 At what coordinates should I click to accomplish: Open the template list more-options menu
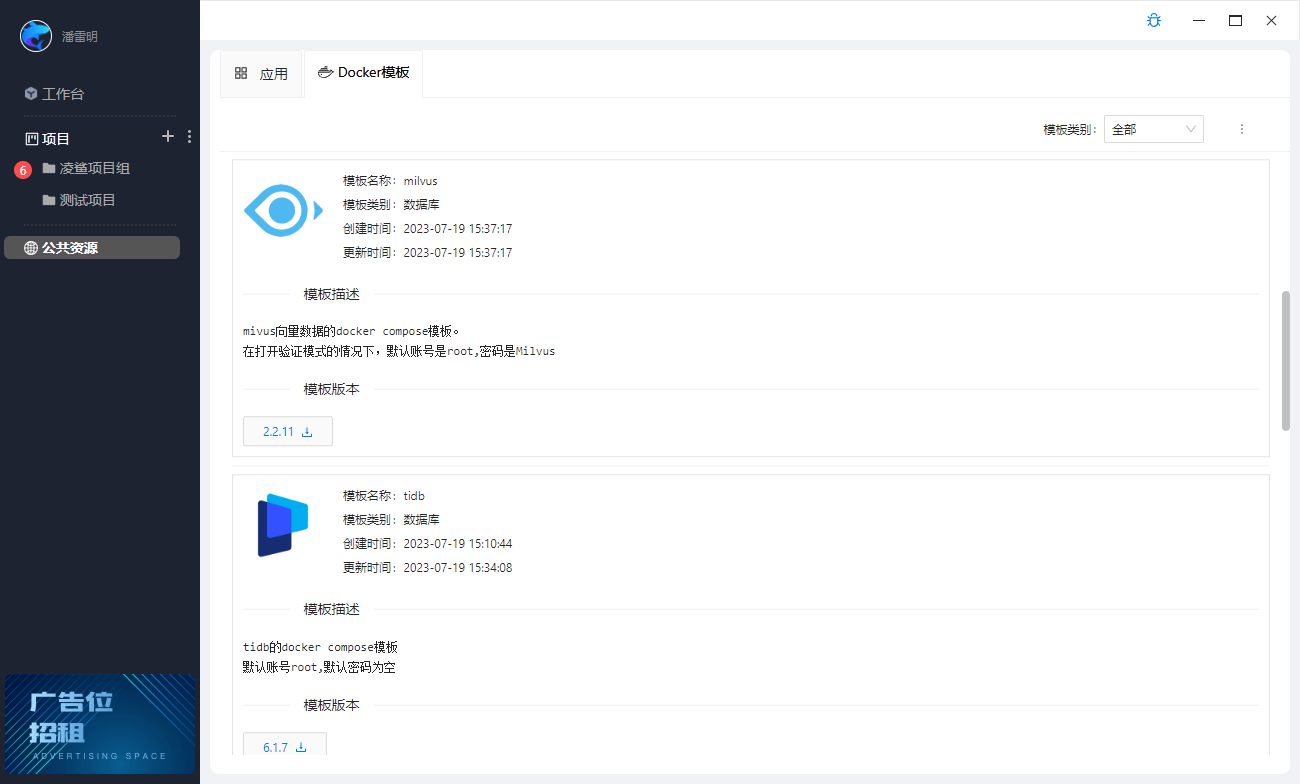coord(1242,129)
